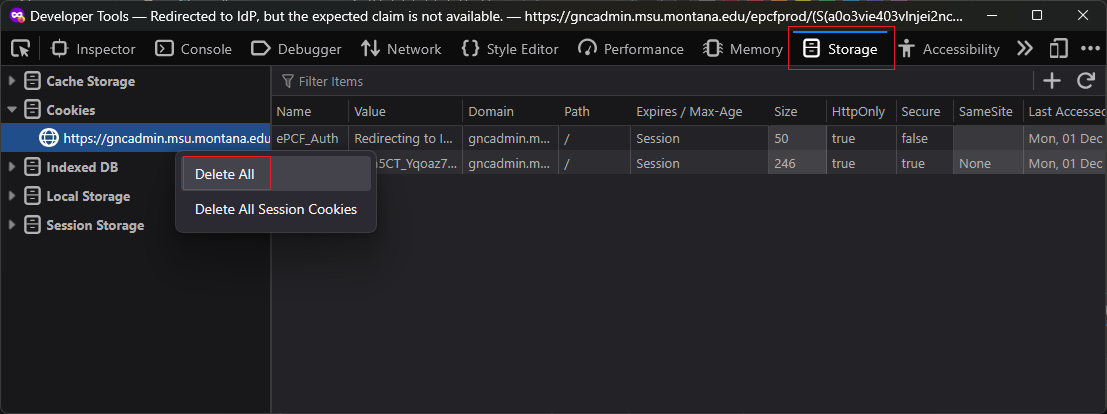Click the Local Storage database icon

point(32,196)
